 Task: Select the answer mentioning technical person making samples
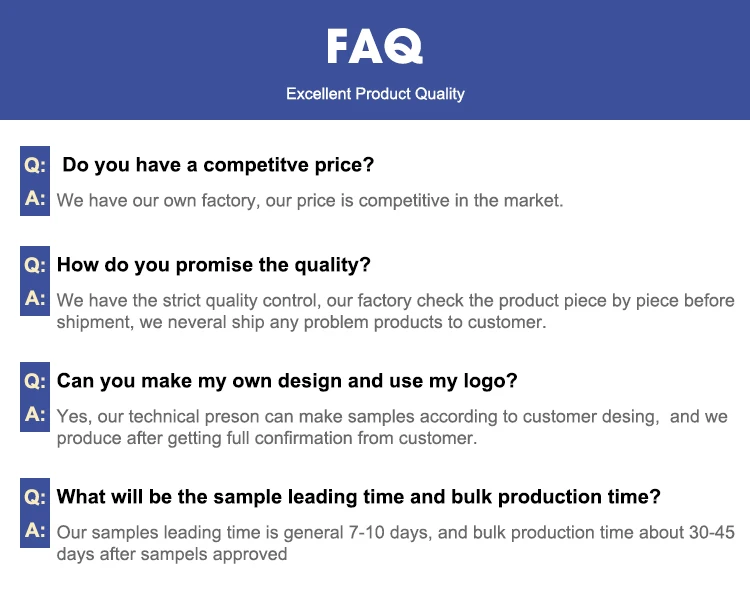pos(392,427)
